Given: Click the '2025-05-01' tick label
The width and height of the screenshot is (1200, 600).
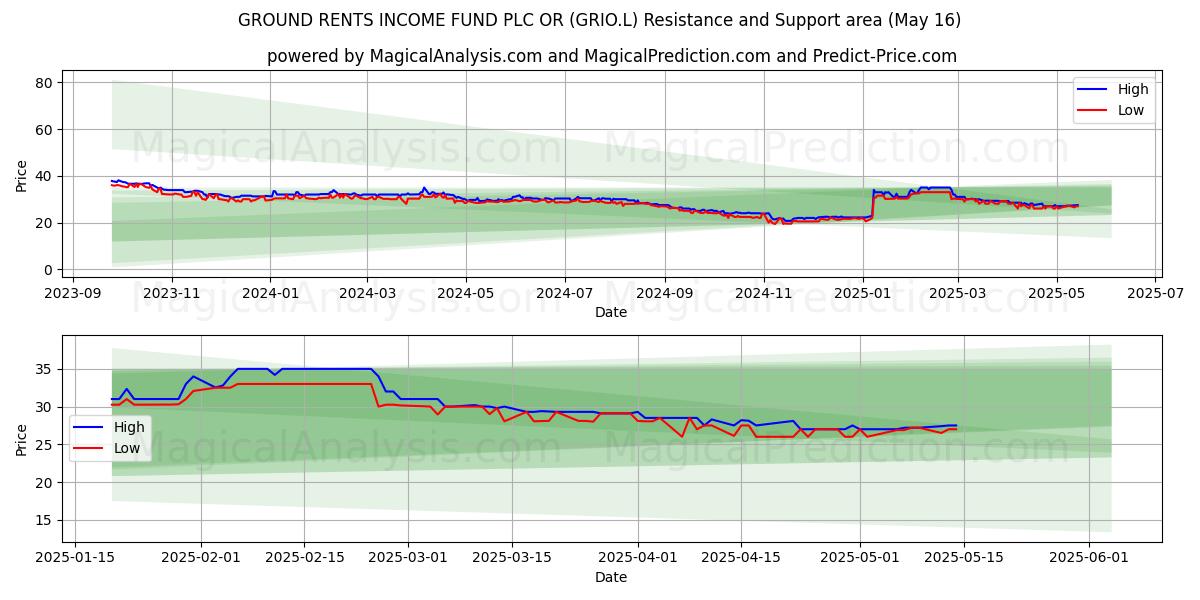Looking at the screenshot, I should tap(860, 558).
